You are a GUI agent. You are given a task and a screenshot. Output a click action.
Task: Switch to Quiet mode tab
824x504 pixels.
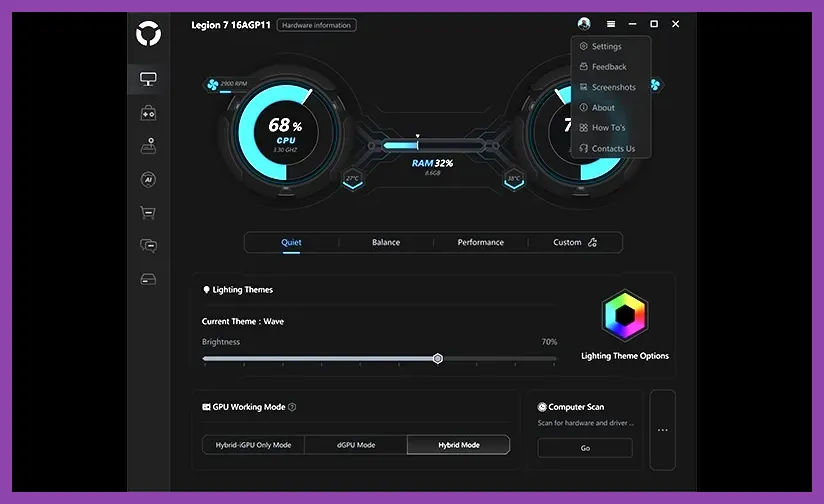click(291, 242)
